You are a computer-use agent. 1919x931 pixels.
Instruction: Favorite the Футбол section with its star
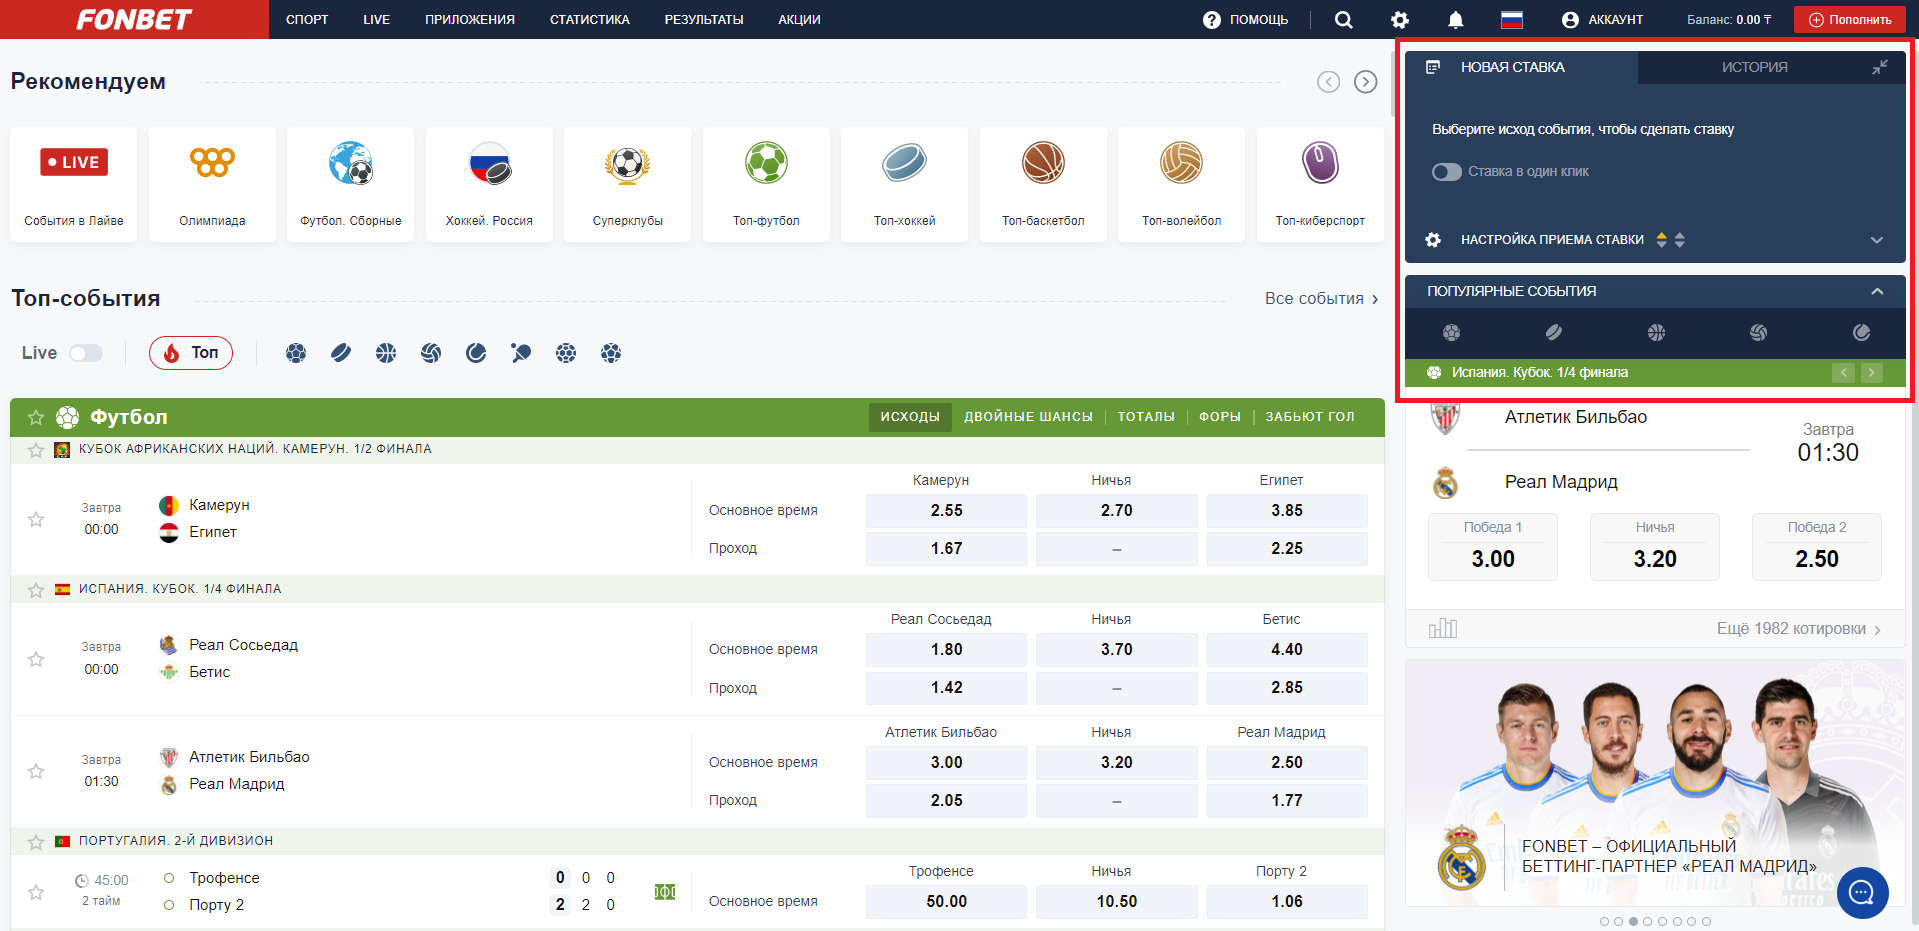(x=36, y=417)
